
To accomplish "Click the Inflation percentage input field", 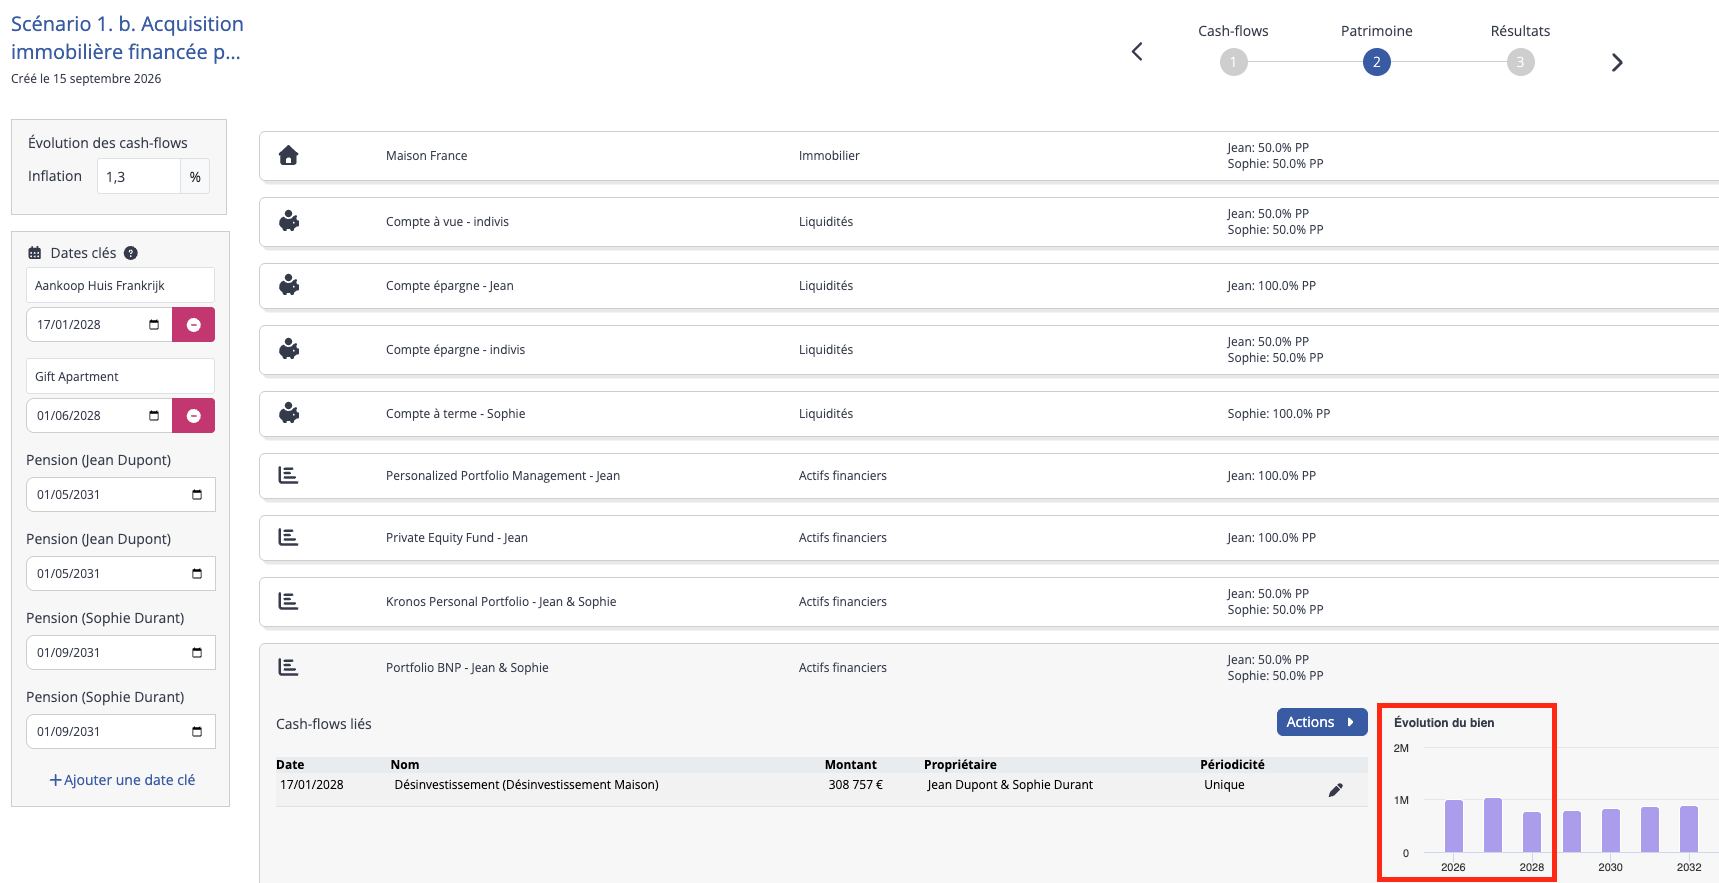I will [x=139, y=176].
